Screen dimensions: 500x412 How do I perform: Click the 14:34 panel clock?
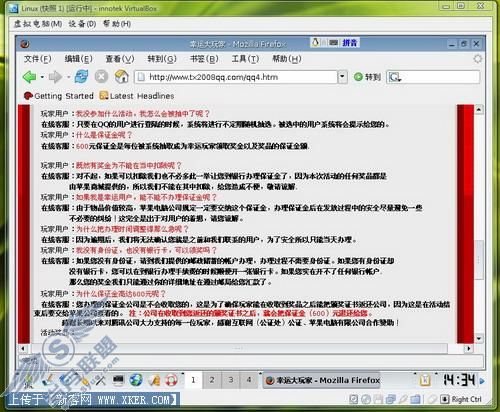coord(459,380)
